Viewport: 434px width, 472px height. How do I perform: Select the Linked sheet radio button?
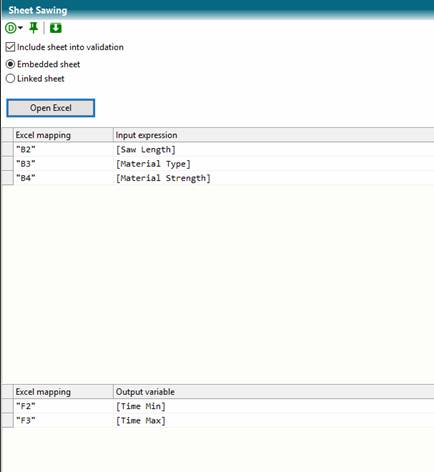[10, 79]
